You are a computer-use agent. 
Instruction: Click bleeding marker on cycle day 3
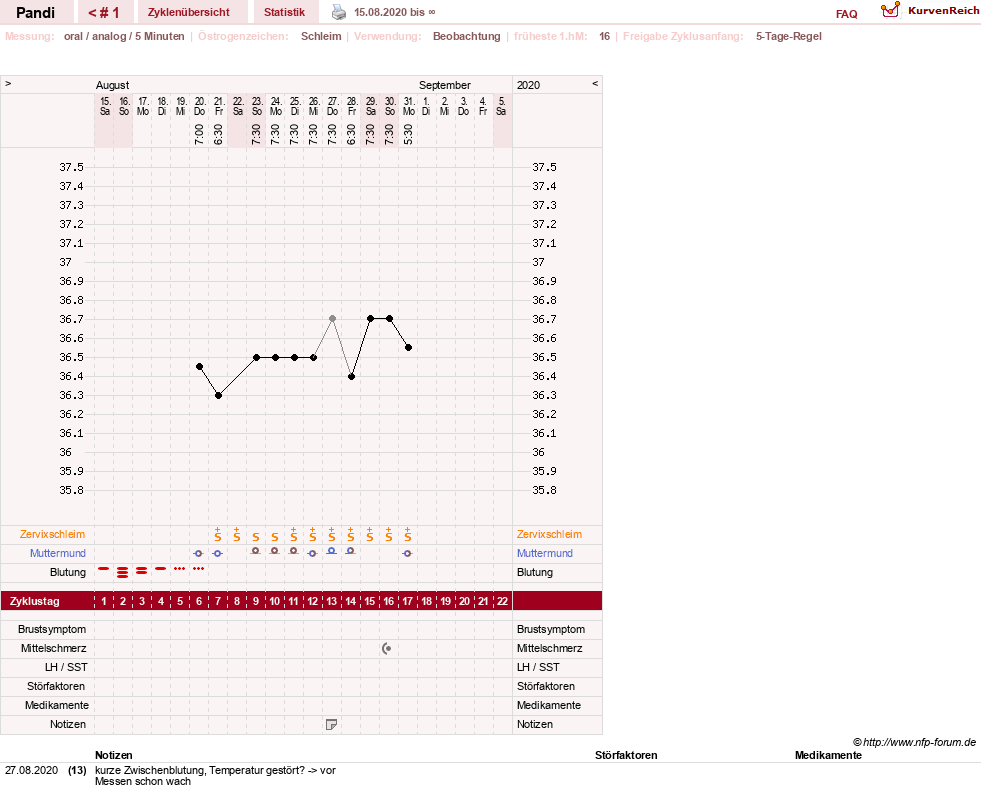pos(141,570)
